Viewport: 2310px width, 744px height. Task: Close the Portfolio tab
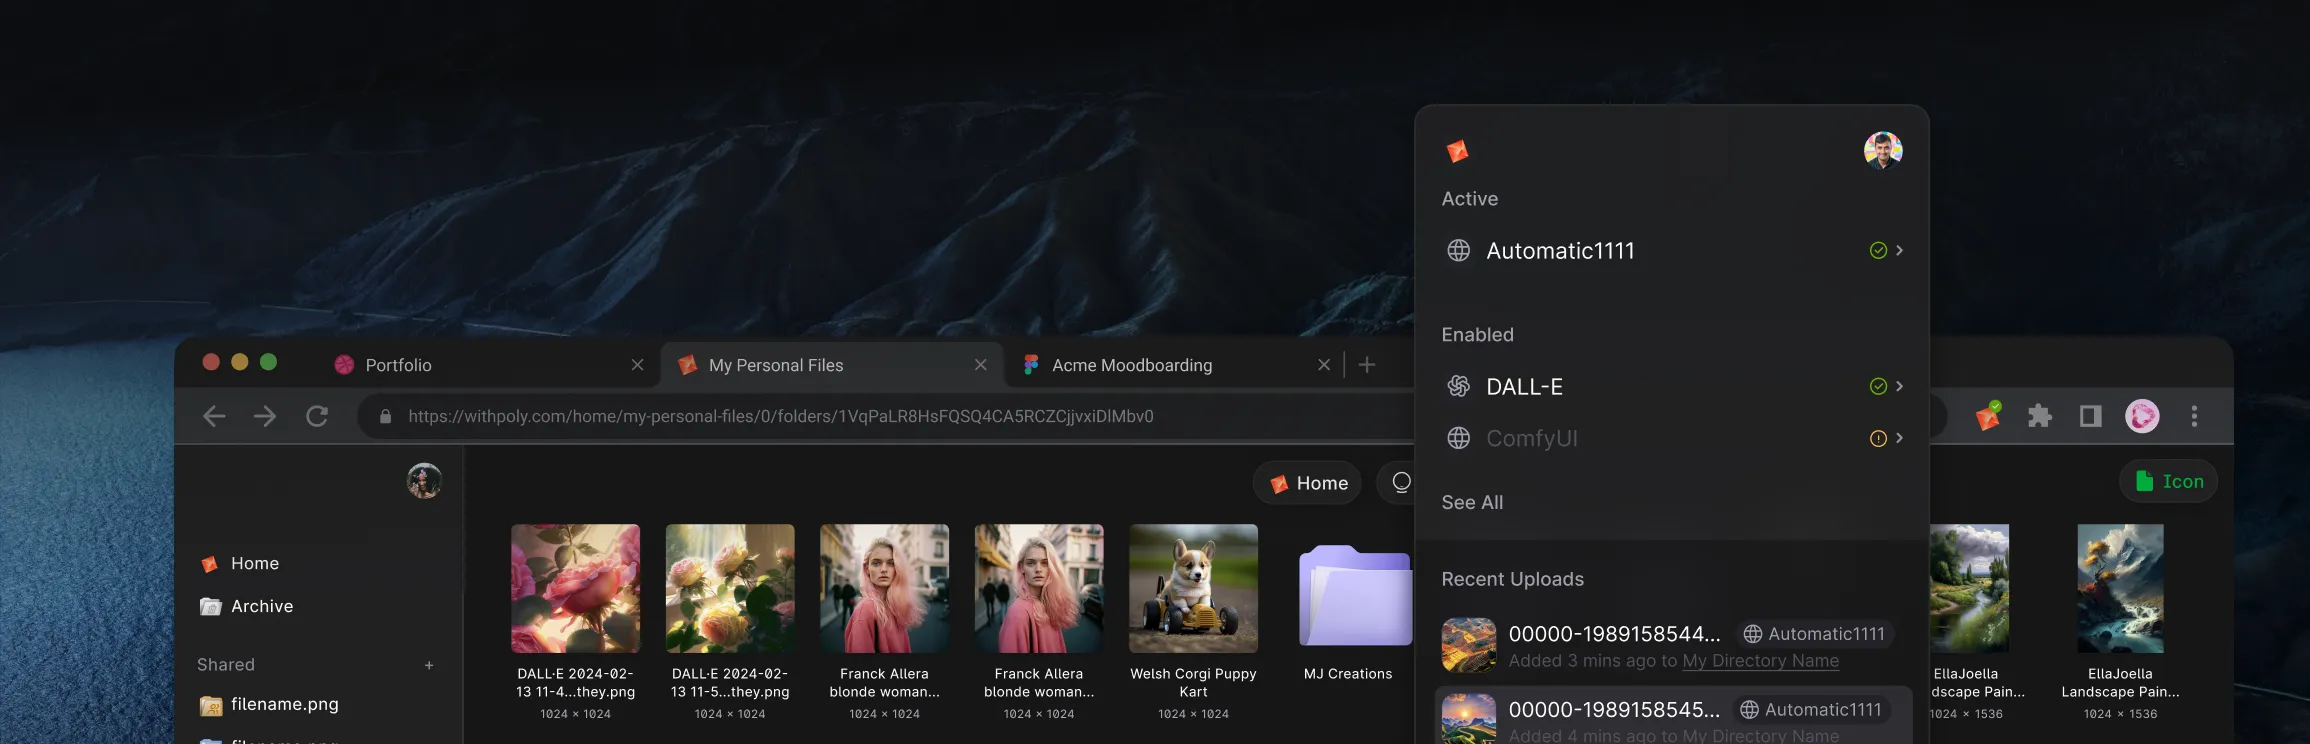pyautogui.click(x=637, y=365)
